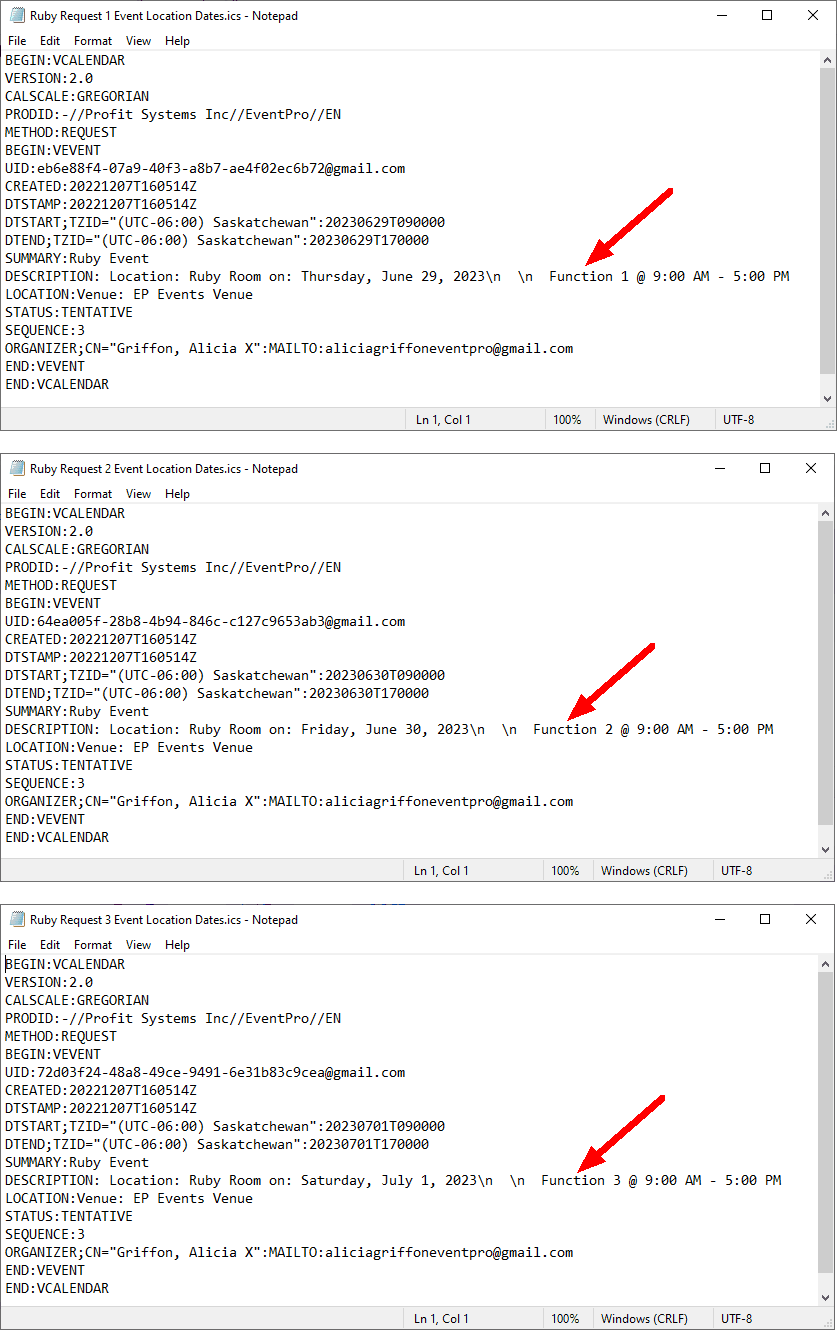Click 'UTF-8' in Ruby Request 1 status bar

[739, 420]
